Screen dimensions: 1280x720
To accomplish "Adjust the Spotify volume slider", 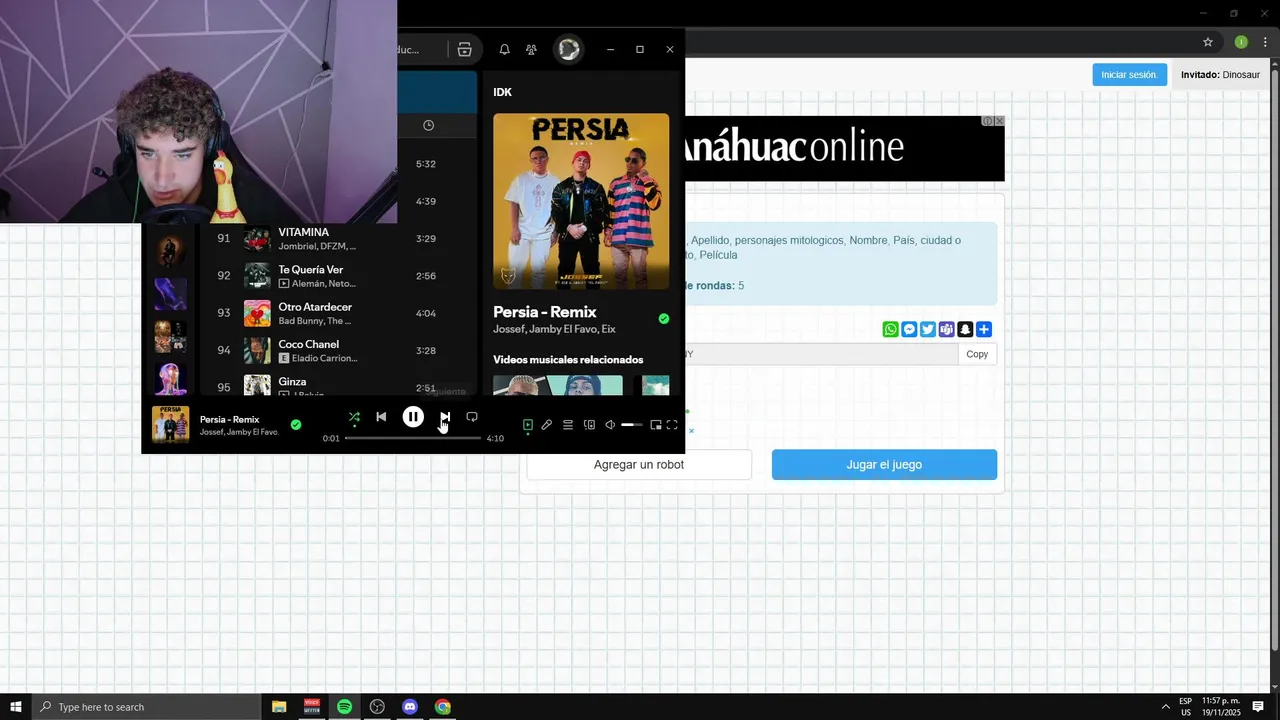I will click(632, 425).
